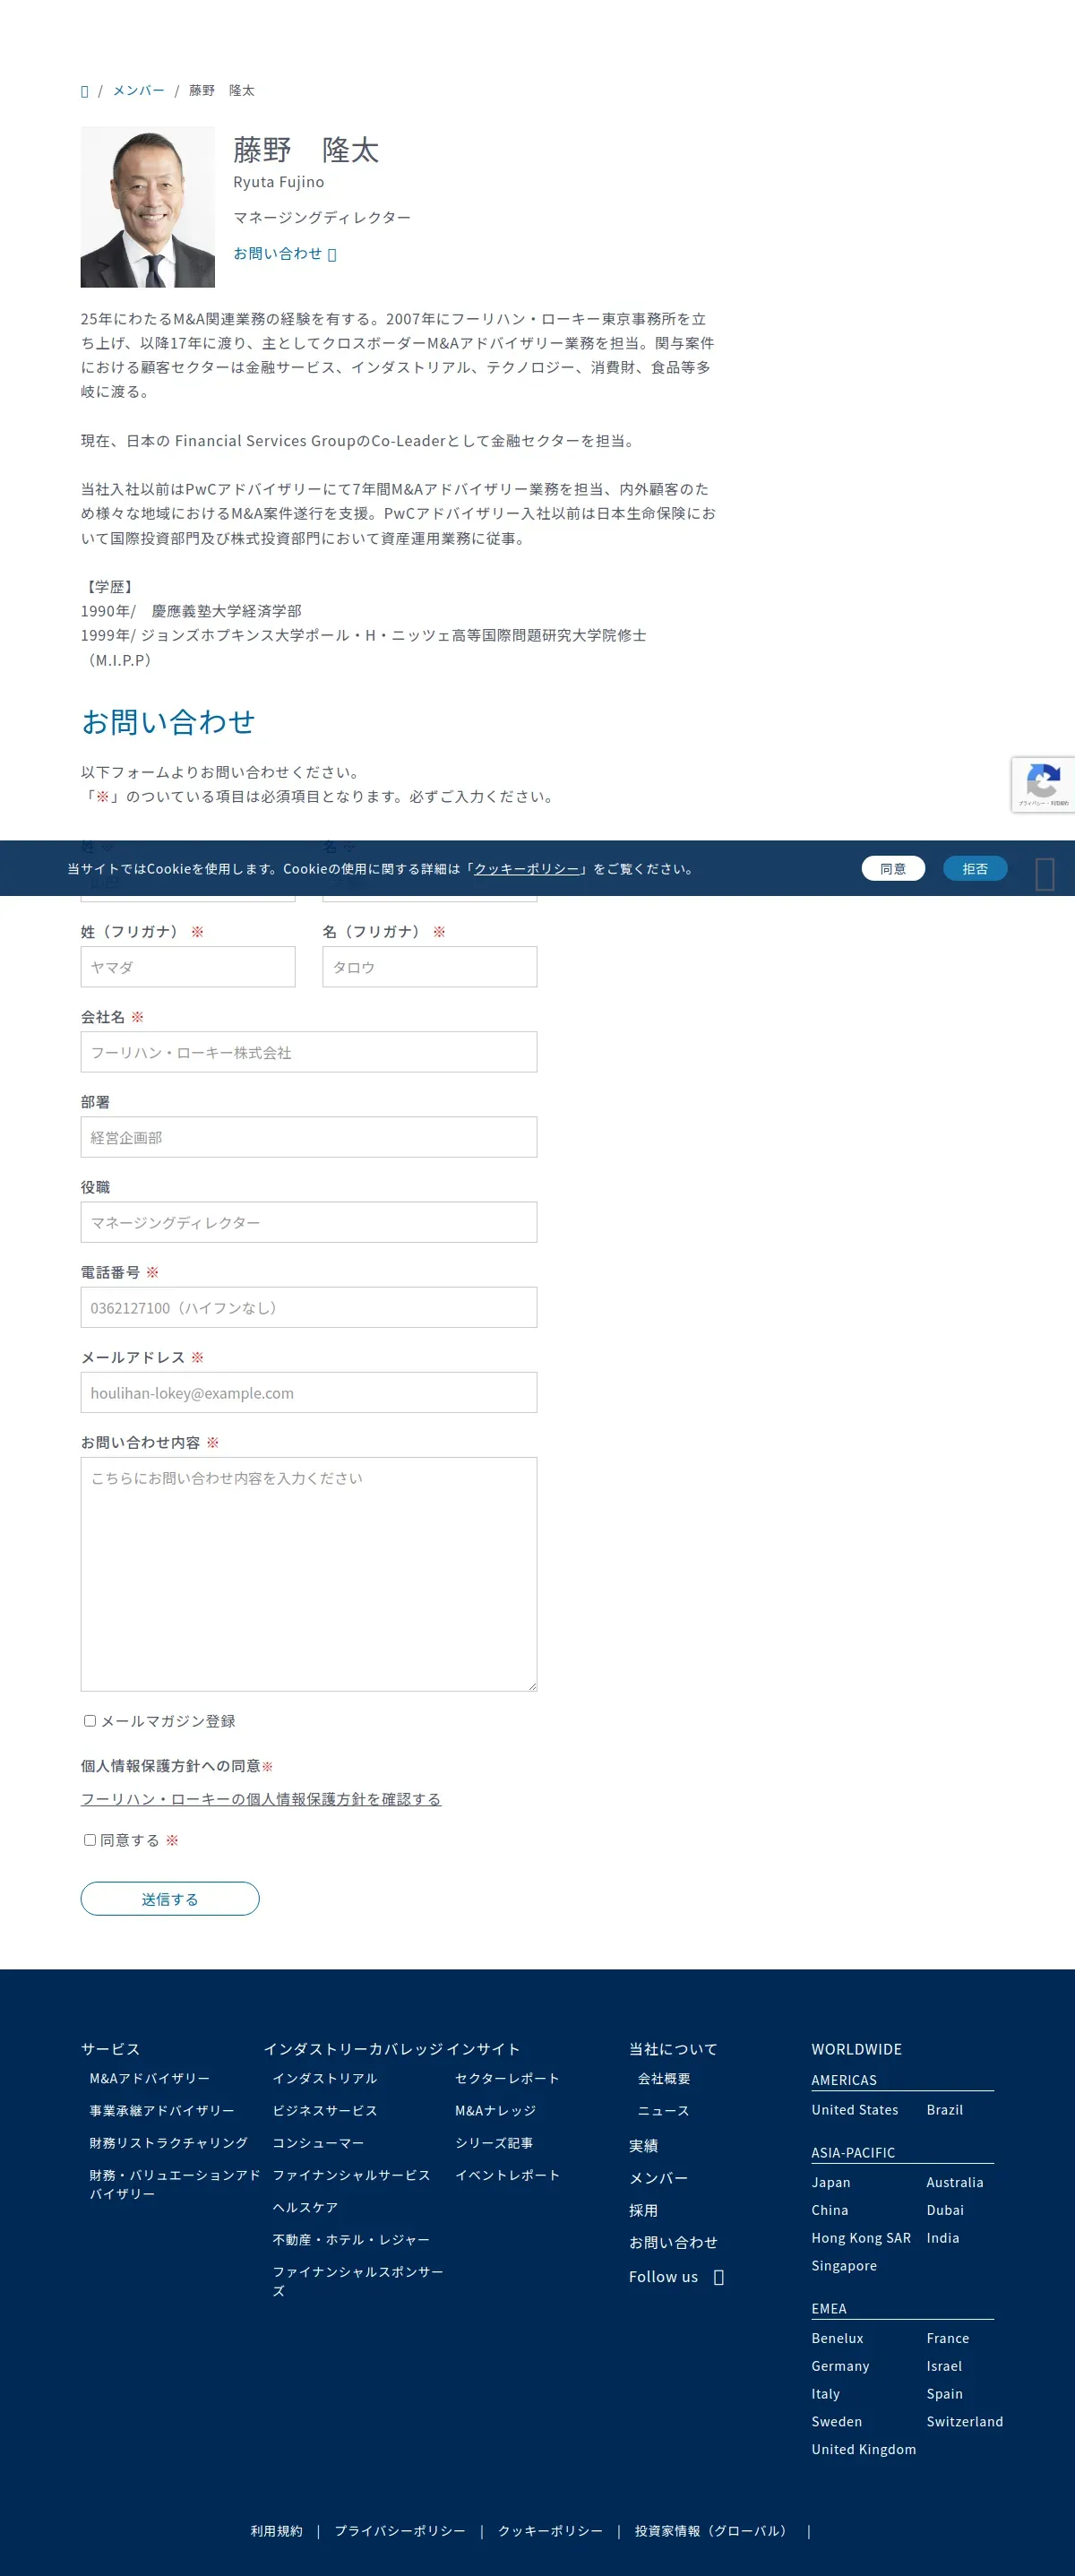Open シリーズ記事 footer link
Screen dimensions: 1075x2576
(494, 2142)
